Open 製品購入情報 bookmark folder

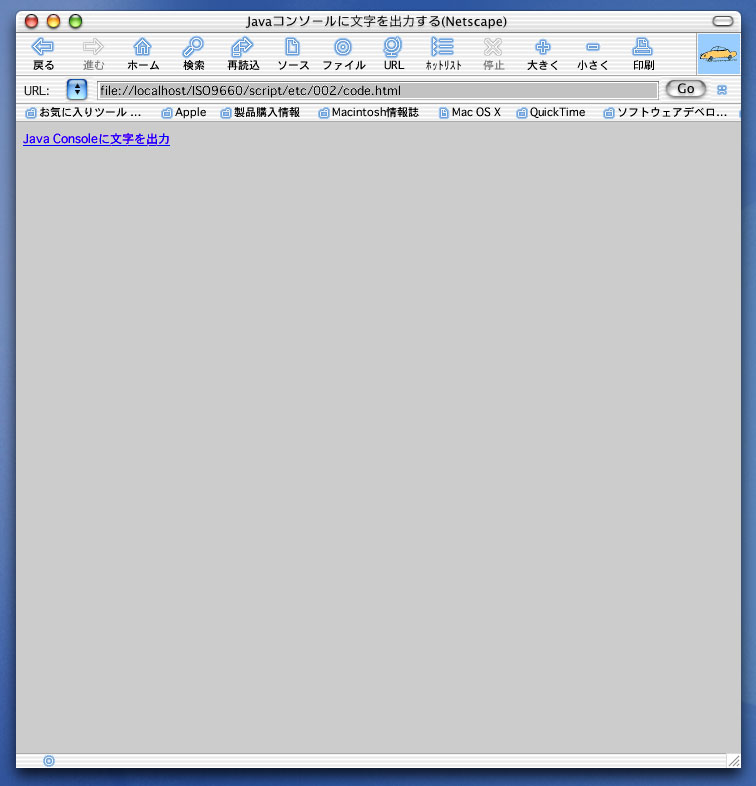pos(260,112)
